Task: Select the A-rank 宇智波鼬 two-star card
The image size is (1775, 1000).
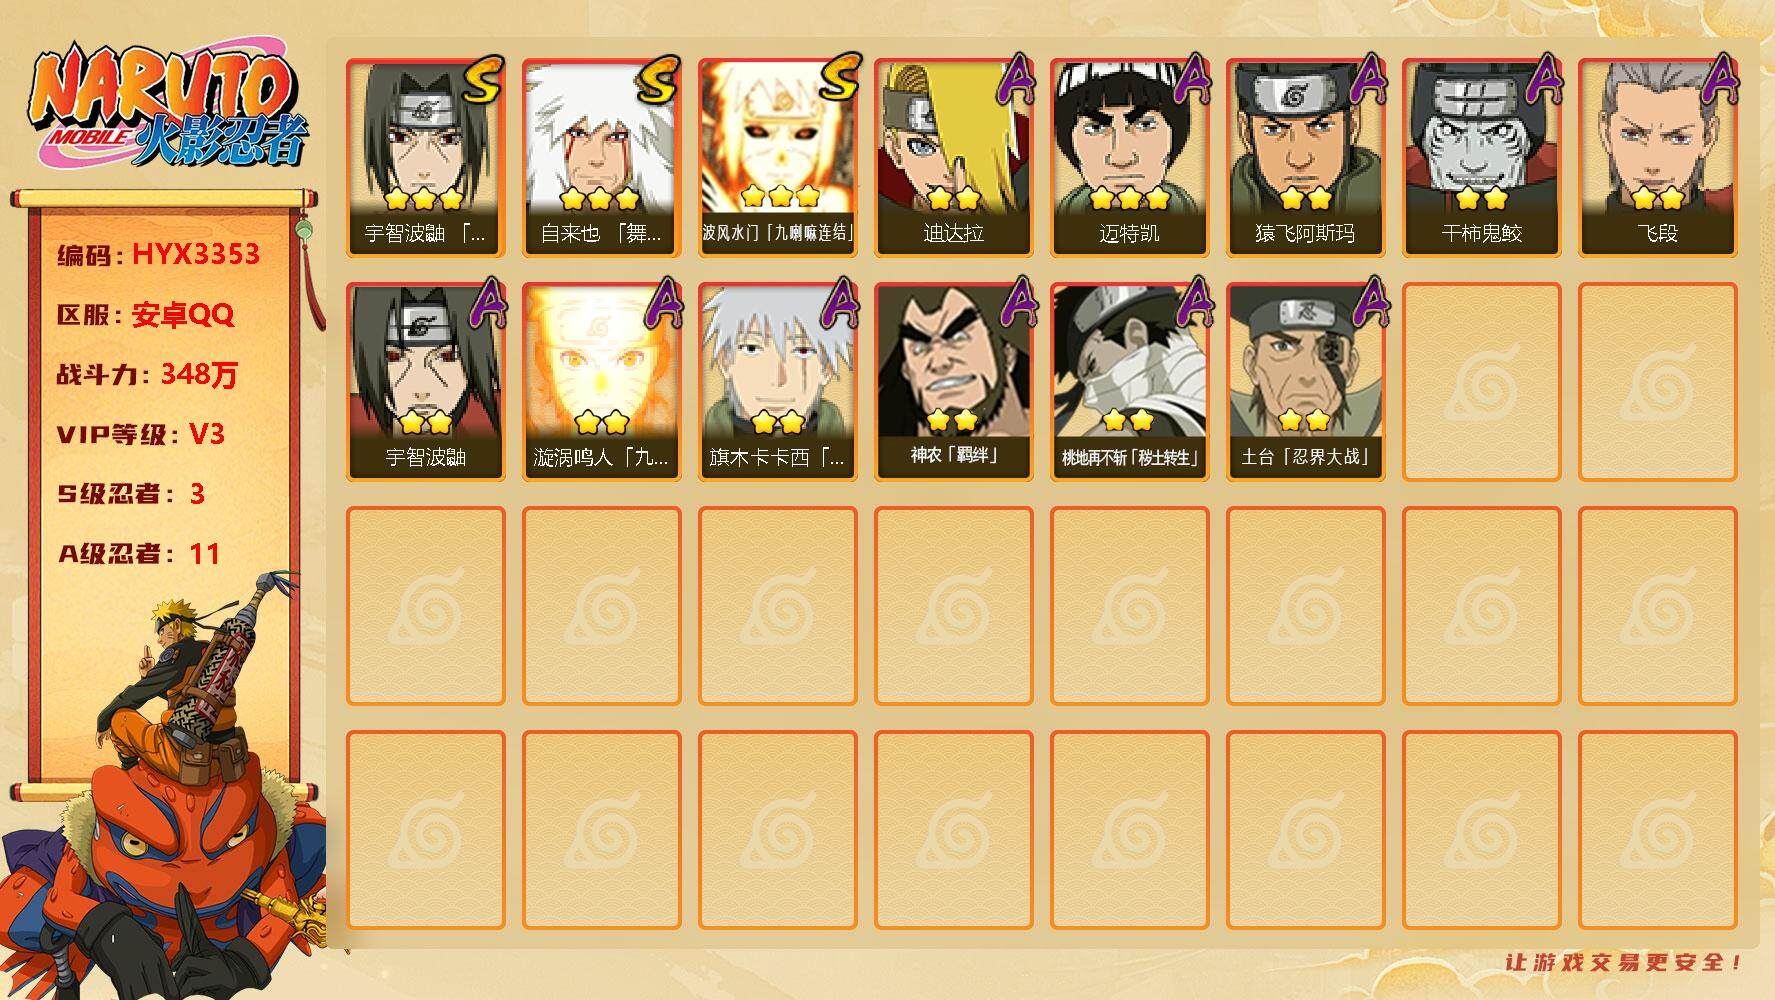Action: [425, 382]
